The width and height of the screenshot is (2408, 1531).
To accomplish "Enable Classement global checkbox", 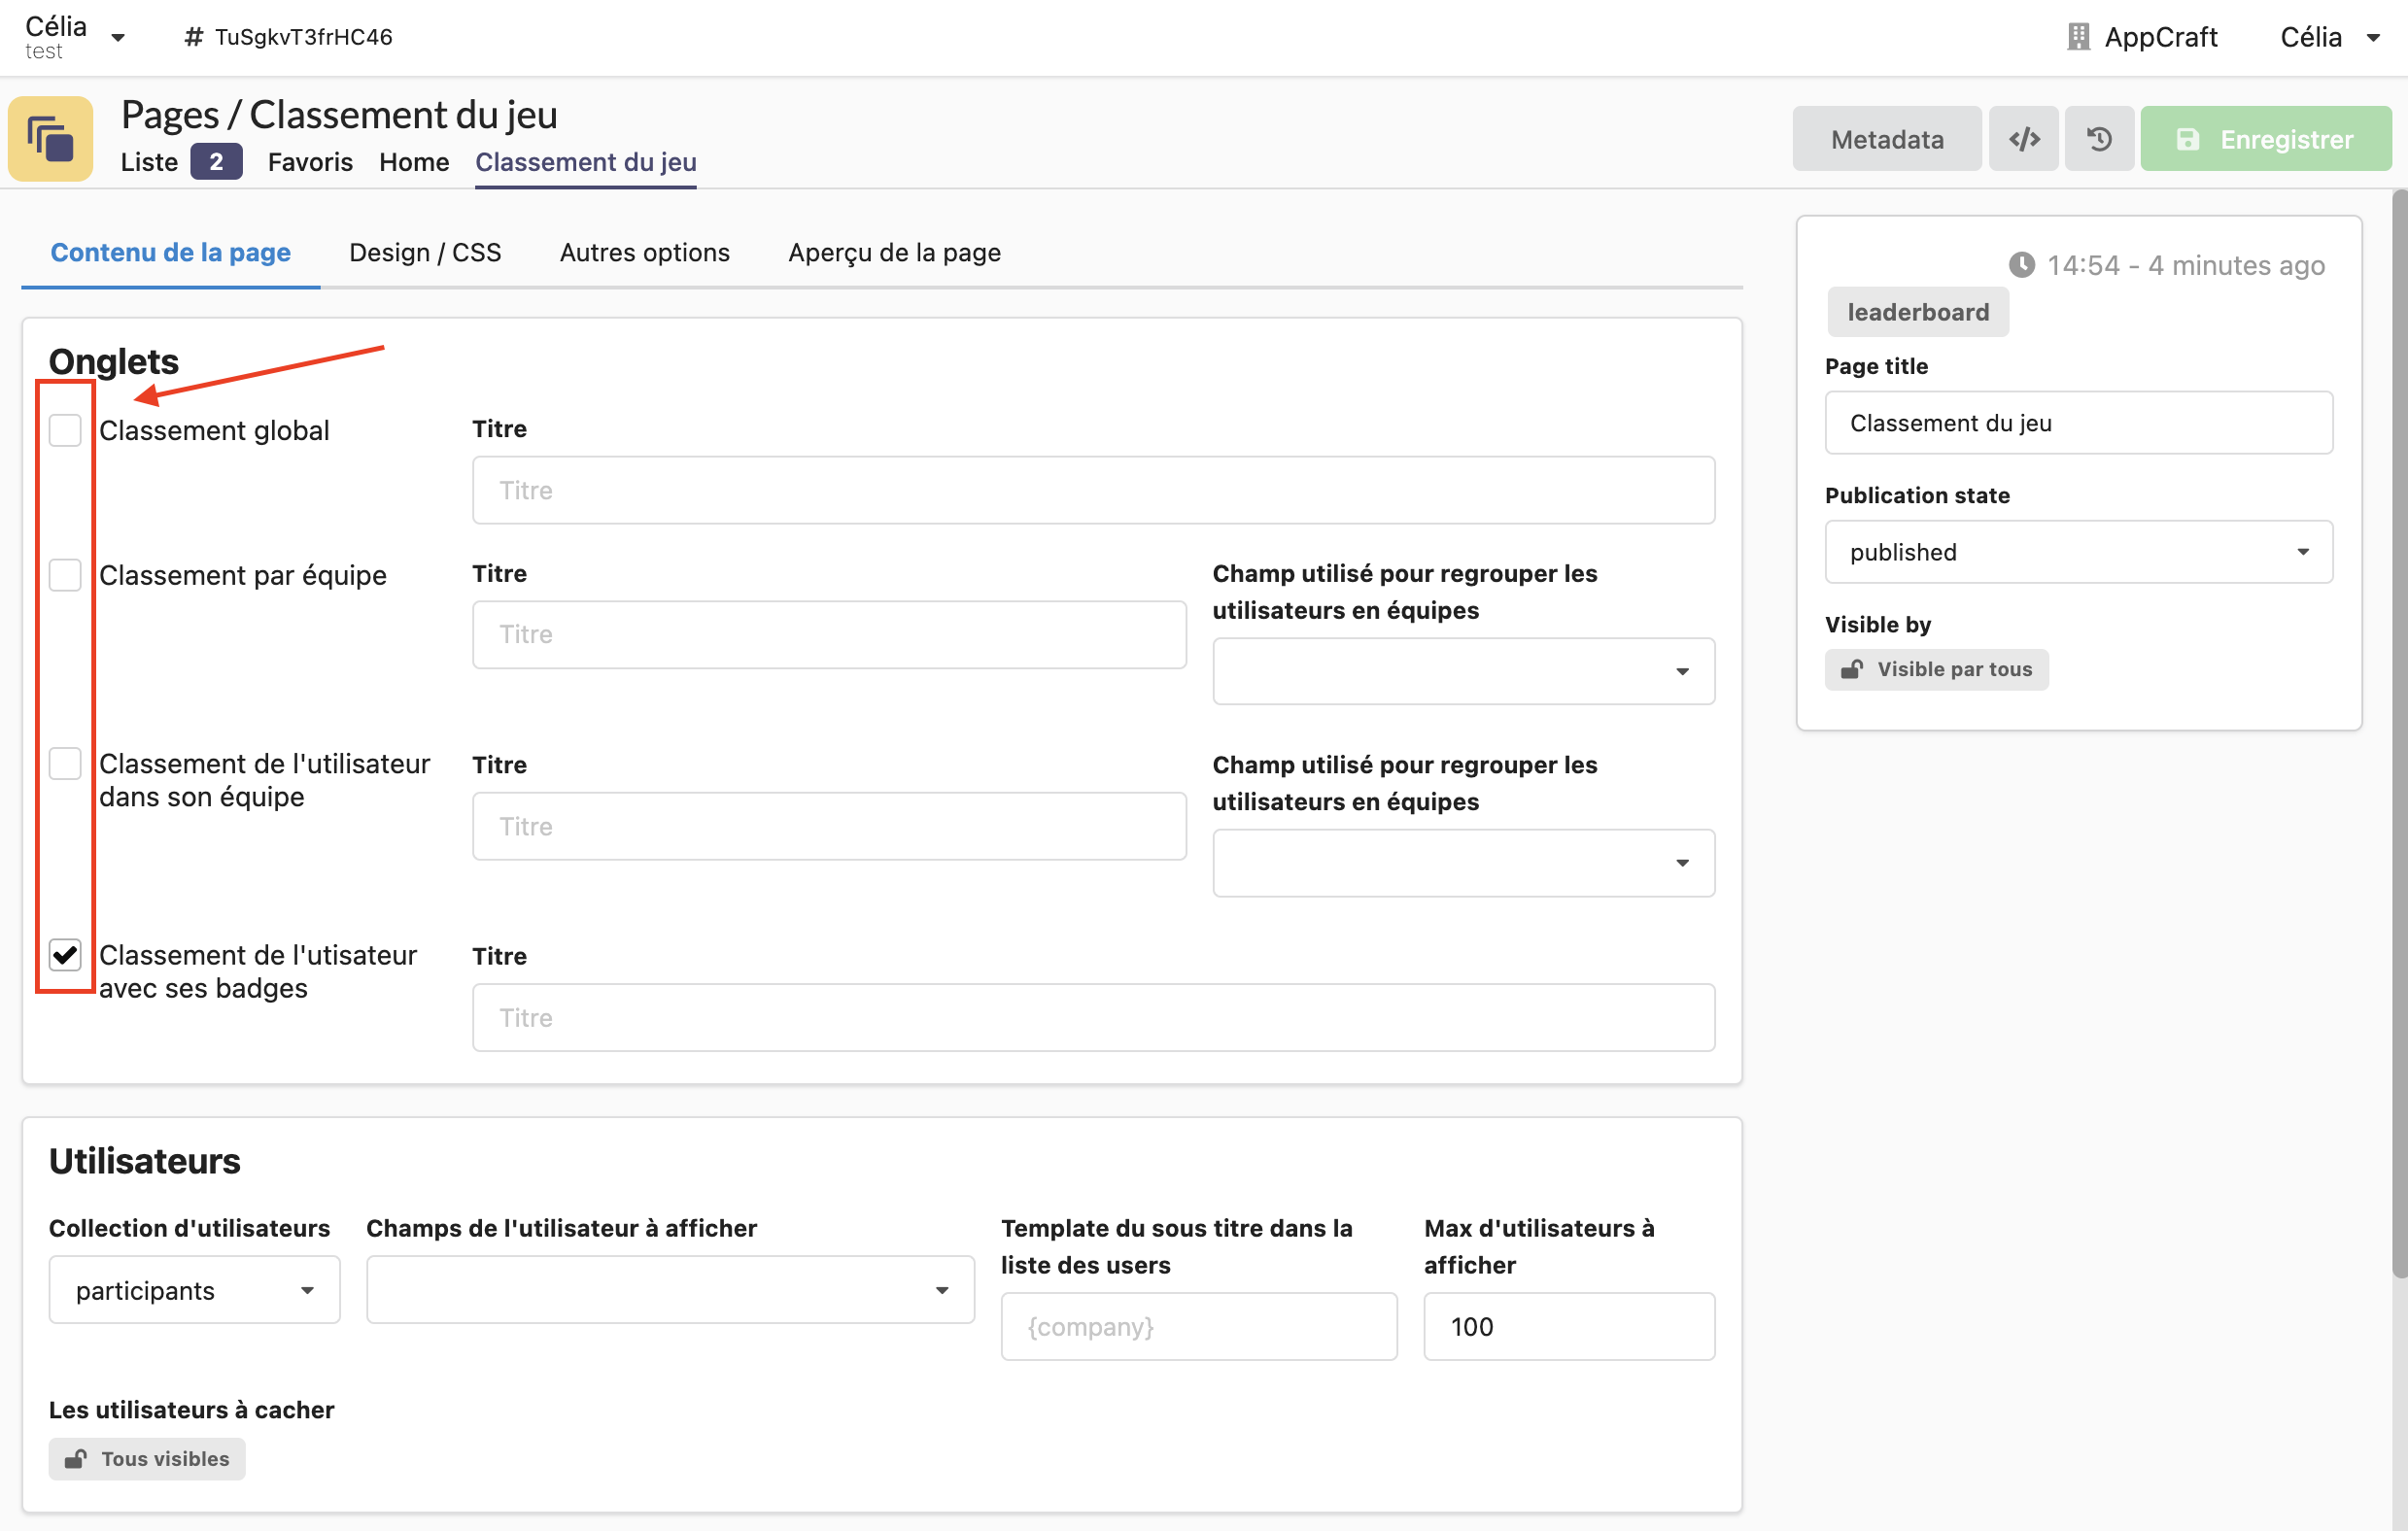I will coord(65,427).
